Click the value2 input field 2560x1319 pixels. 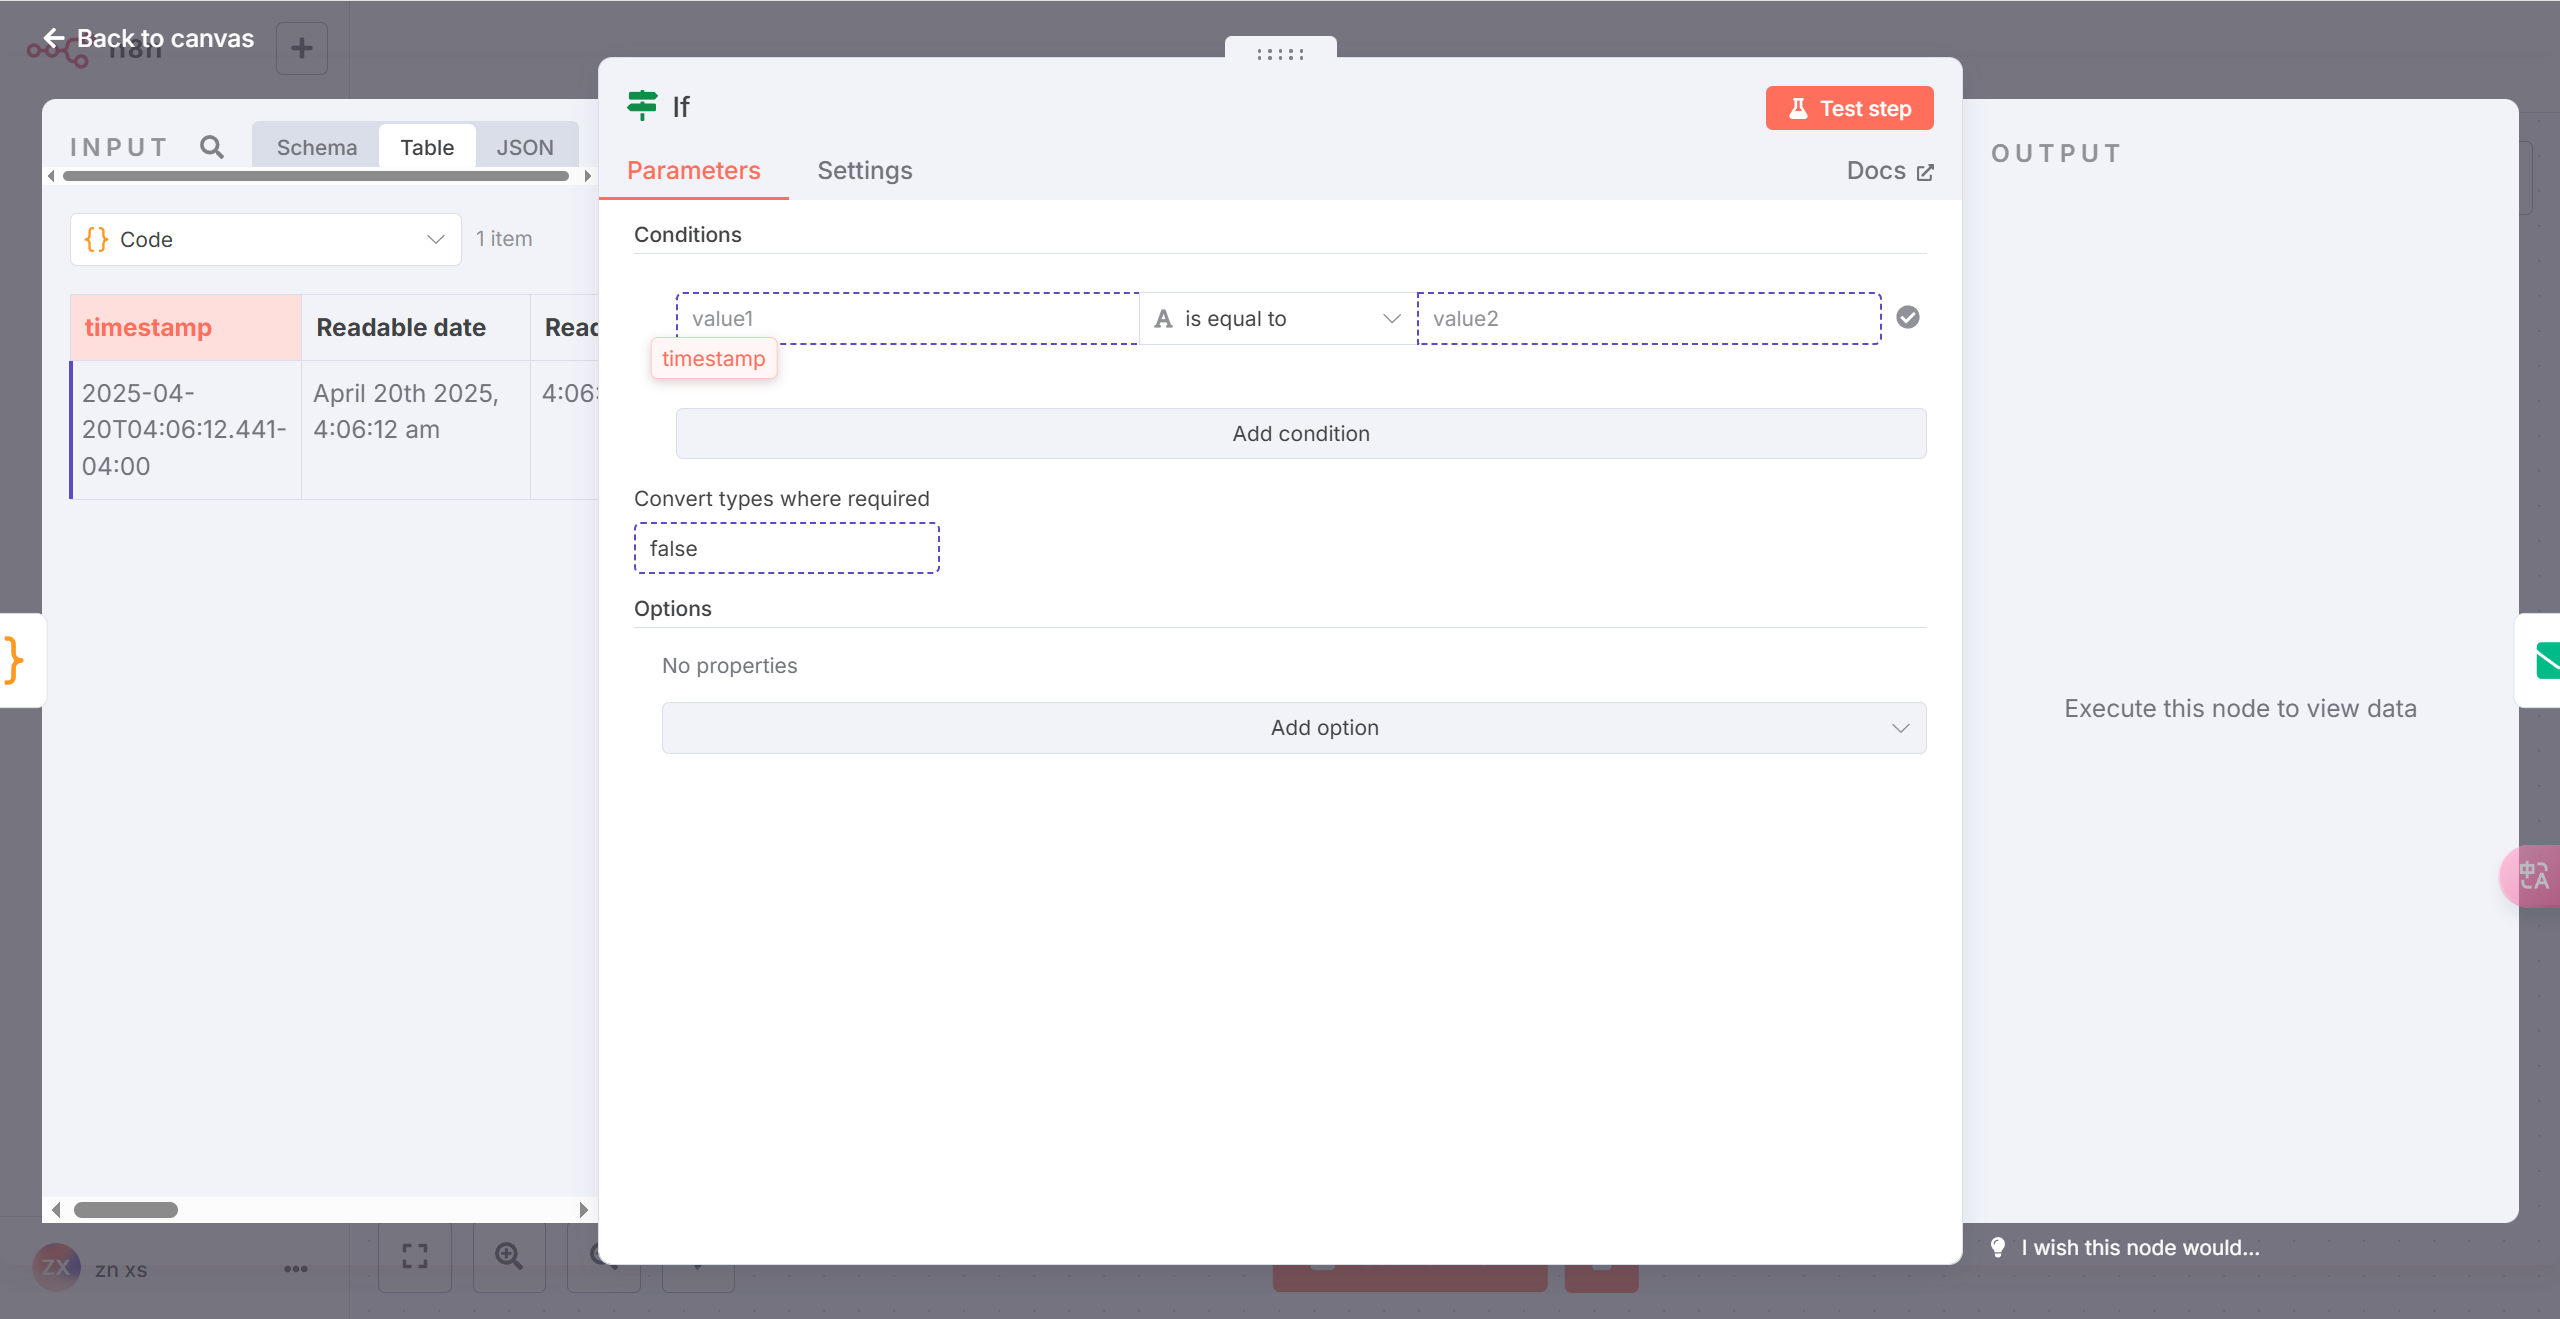tap(1648, 318)
